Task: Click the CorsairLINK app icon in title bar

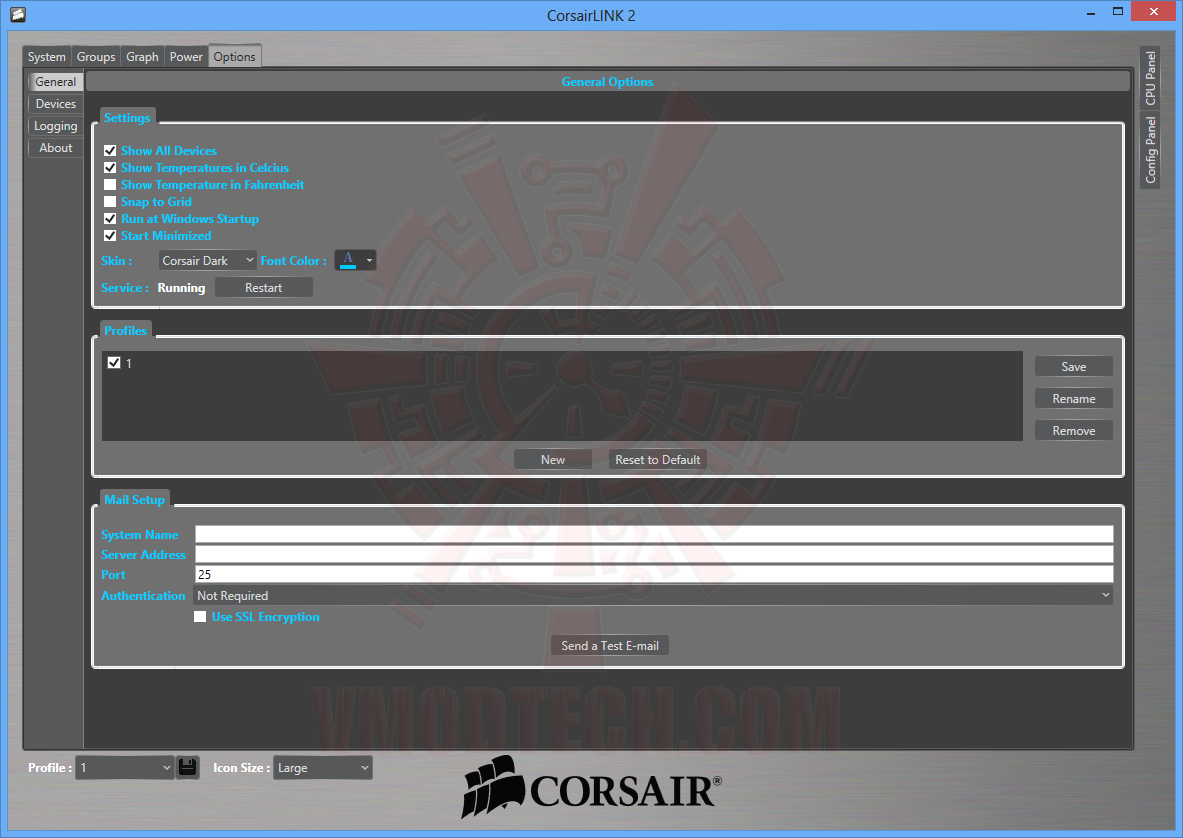Action: click(x=18, y=14)
